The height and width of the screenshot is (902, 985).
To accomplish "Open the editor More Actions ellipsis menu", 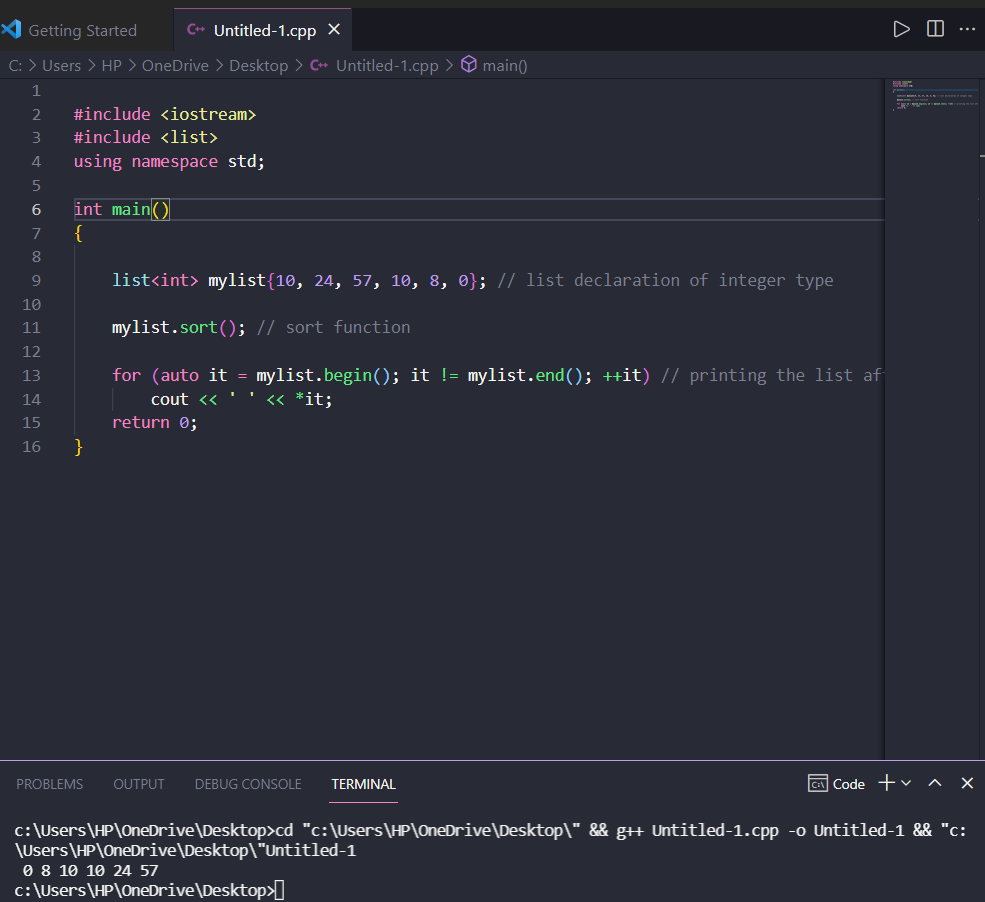I will point(967,29).
